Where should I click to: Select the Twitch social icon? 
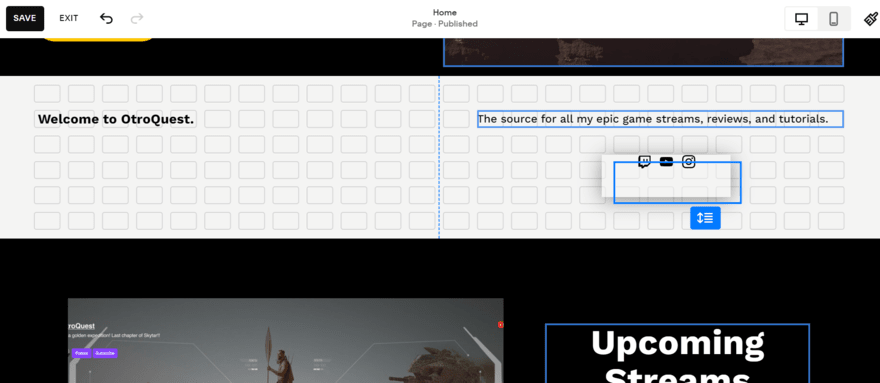(x=644, y=162)
